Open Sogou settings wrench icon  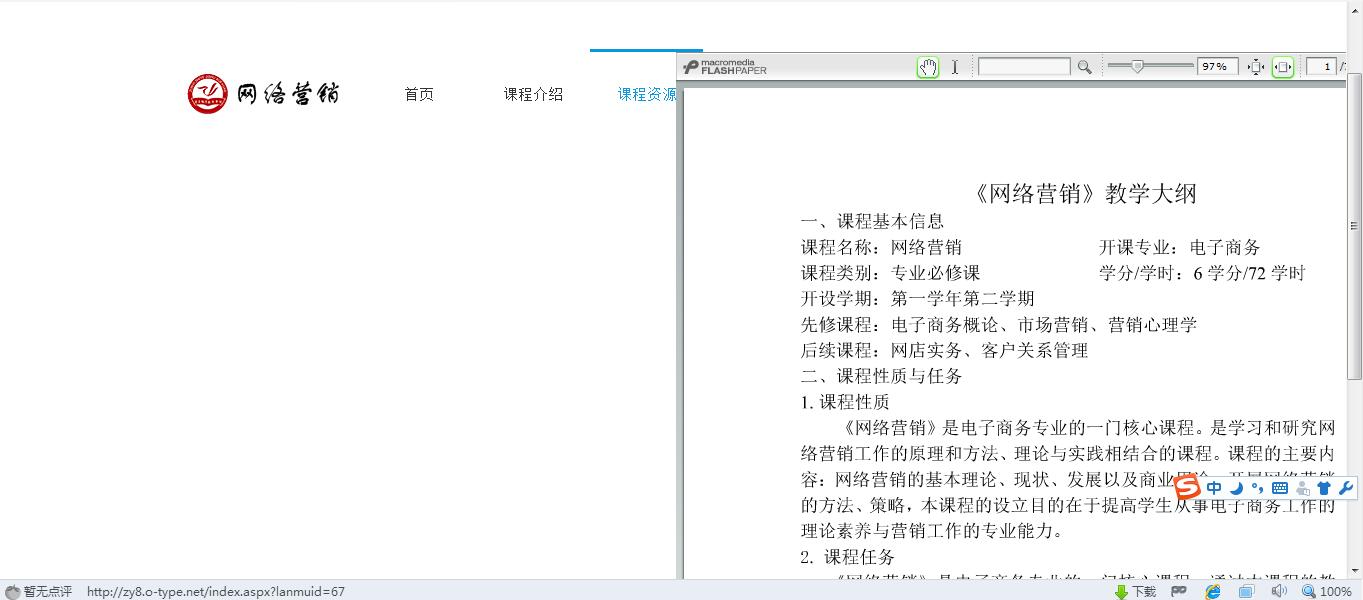[1345, 488]
